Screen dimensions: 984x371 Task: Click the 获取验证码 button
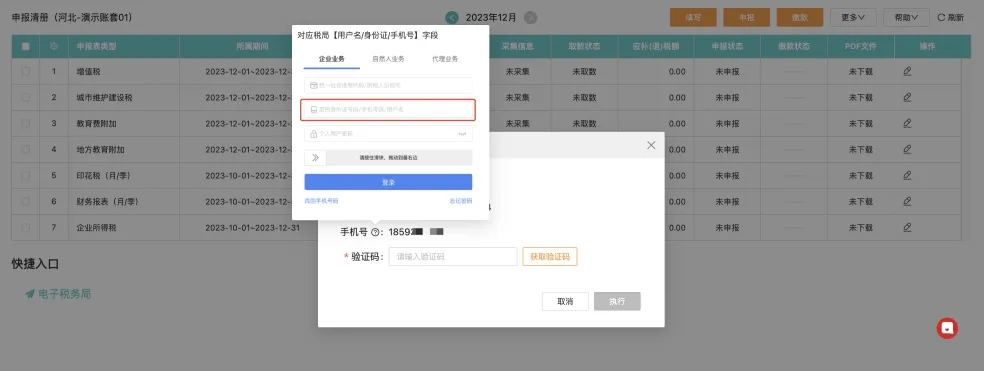point(550,257)
